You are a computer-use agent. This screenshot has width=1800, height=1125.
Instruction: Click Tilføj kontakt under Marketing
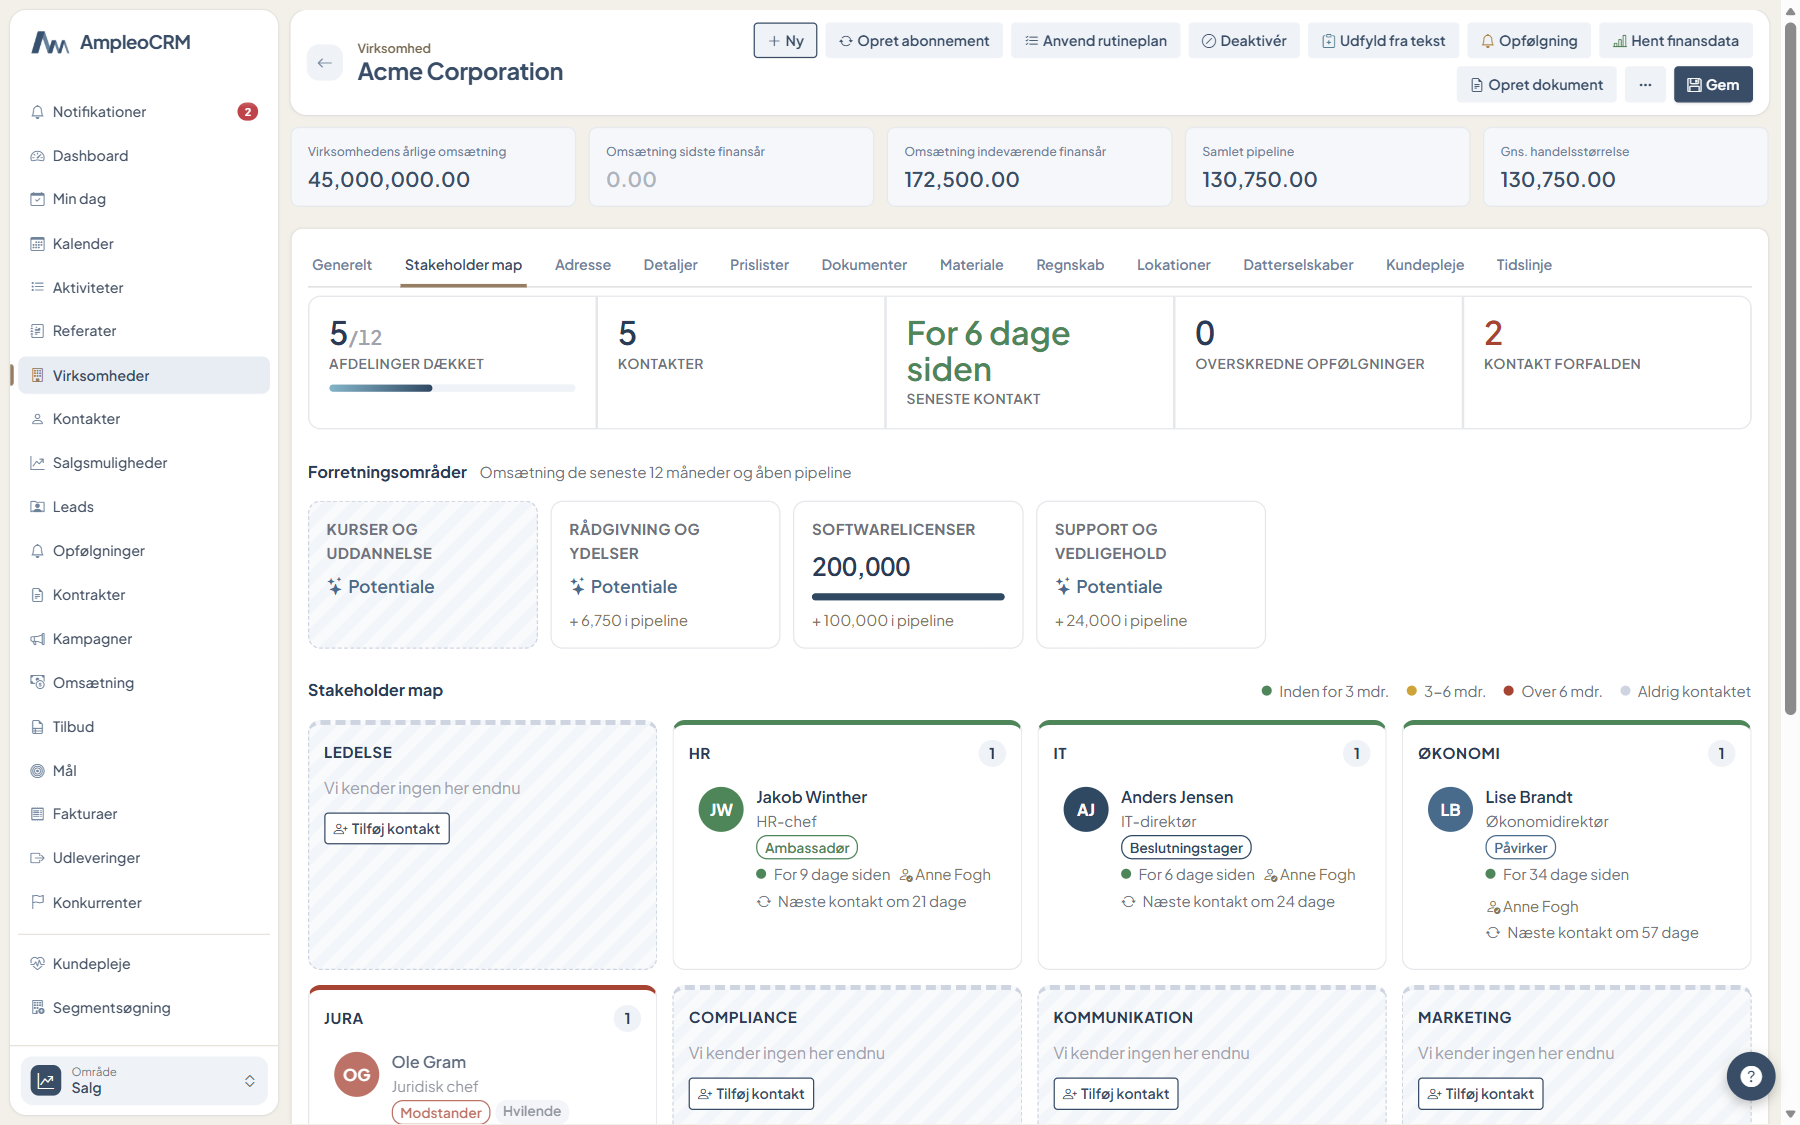click(1480, 1094)
